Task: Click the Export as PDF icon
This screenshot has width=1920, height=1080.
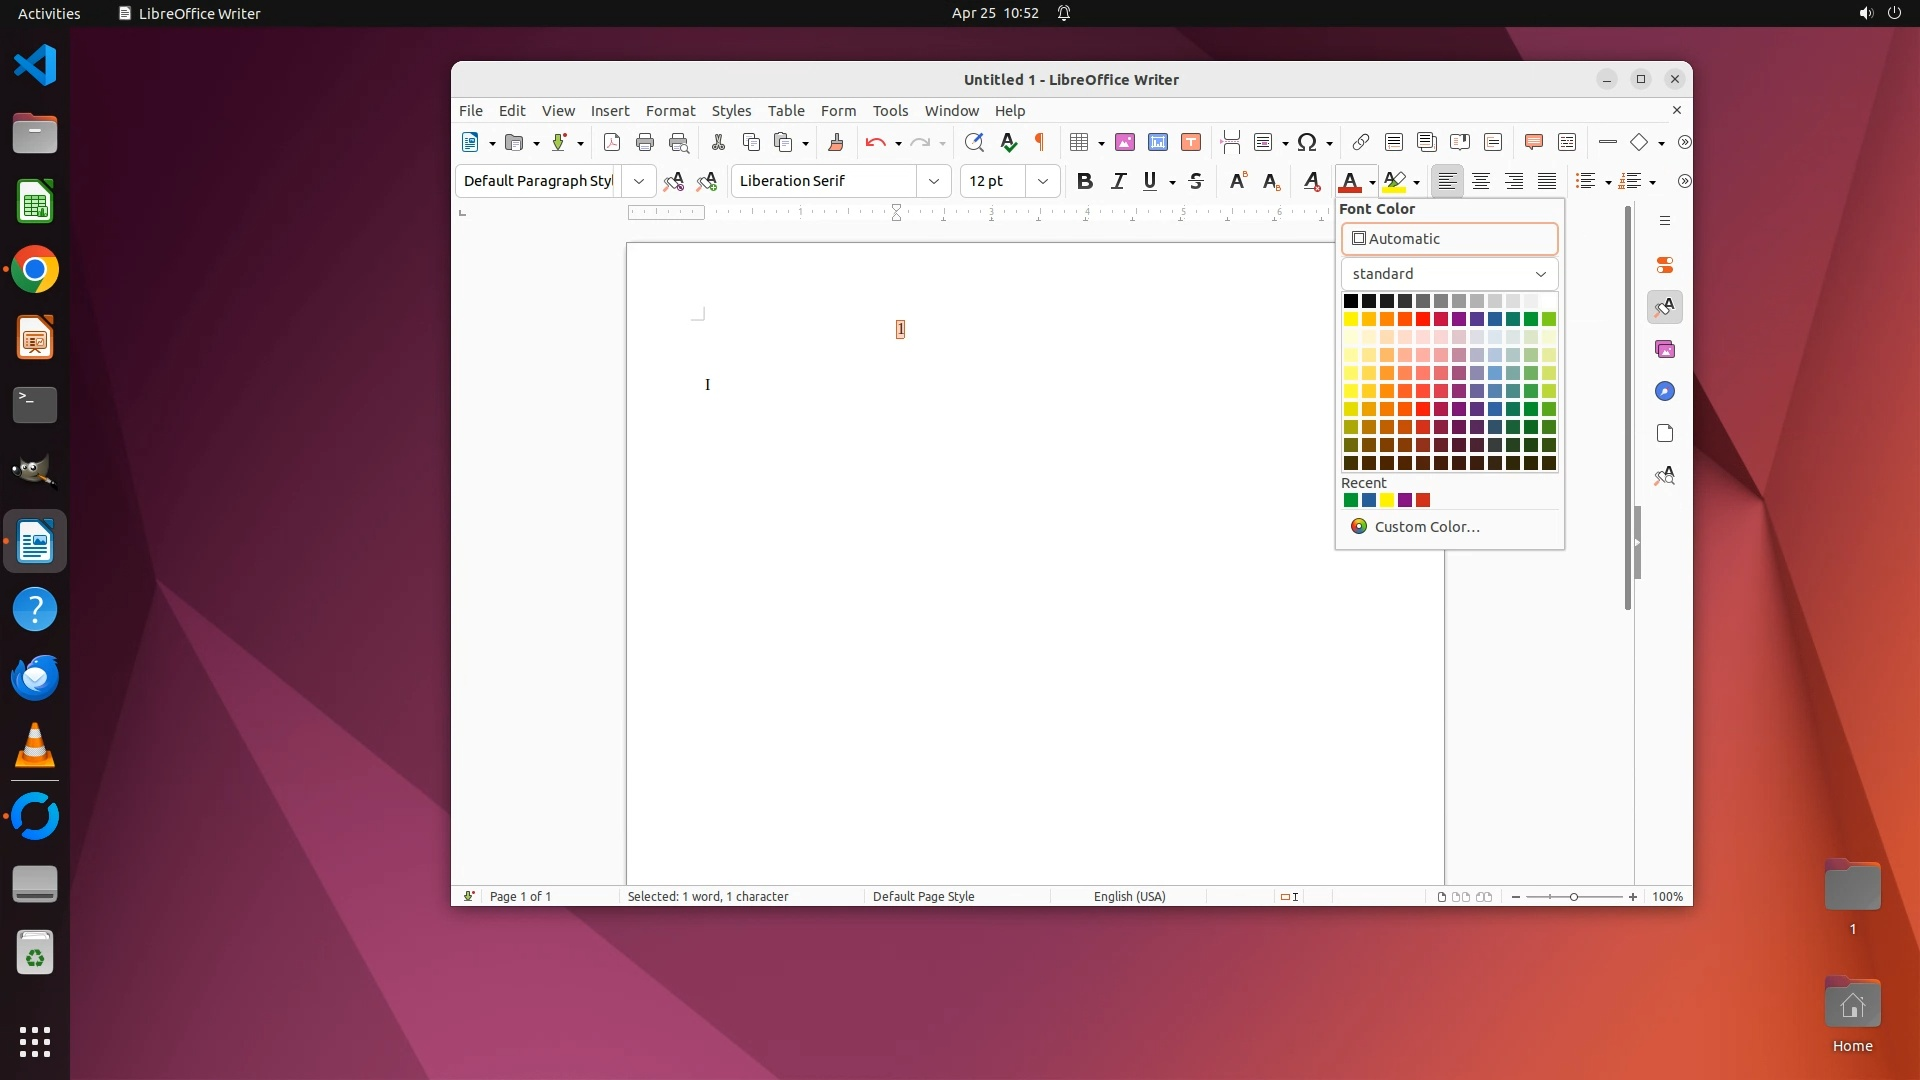Action: pyautogui.click(x=612, y=142)
